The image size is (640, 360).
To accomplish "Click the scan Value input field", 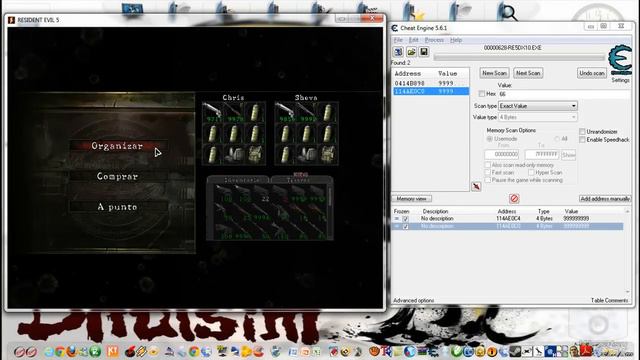I will click(564, 94).
